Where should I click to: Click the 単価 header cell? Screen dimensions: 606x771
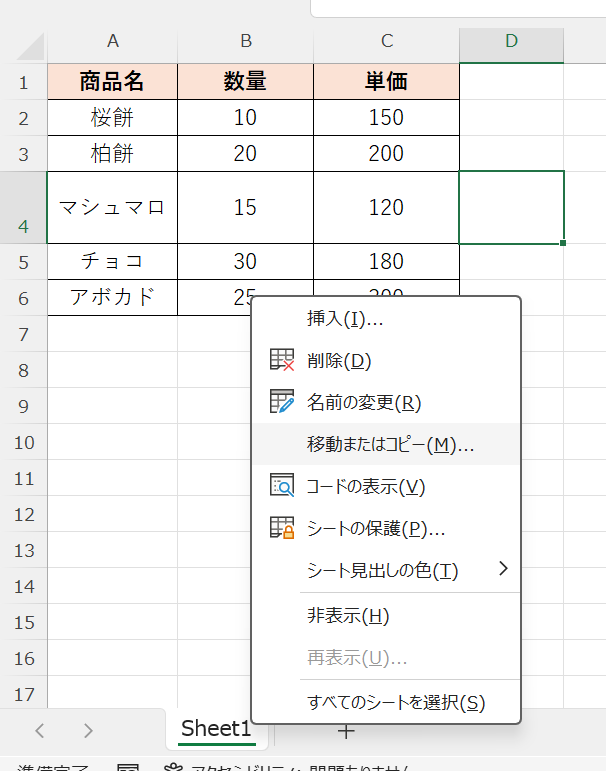(386, 82)
